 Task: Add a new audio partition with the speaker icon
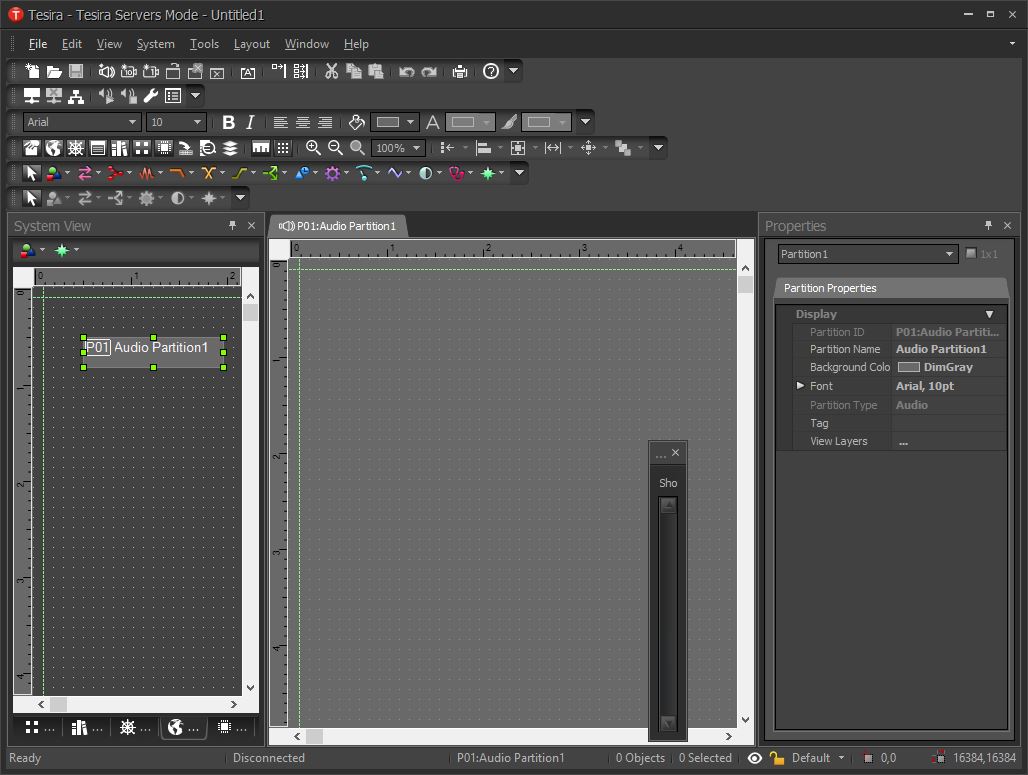pyautogui.click(x=106, y=71)
